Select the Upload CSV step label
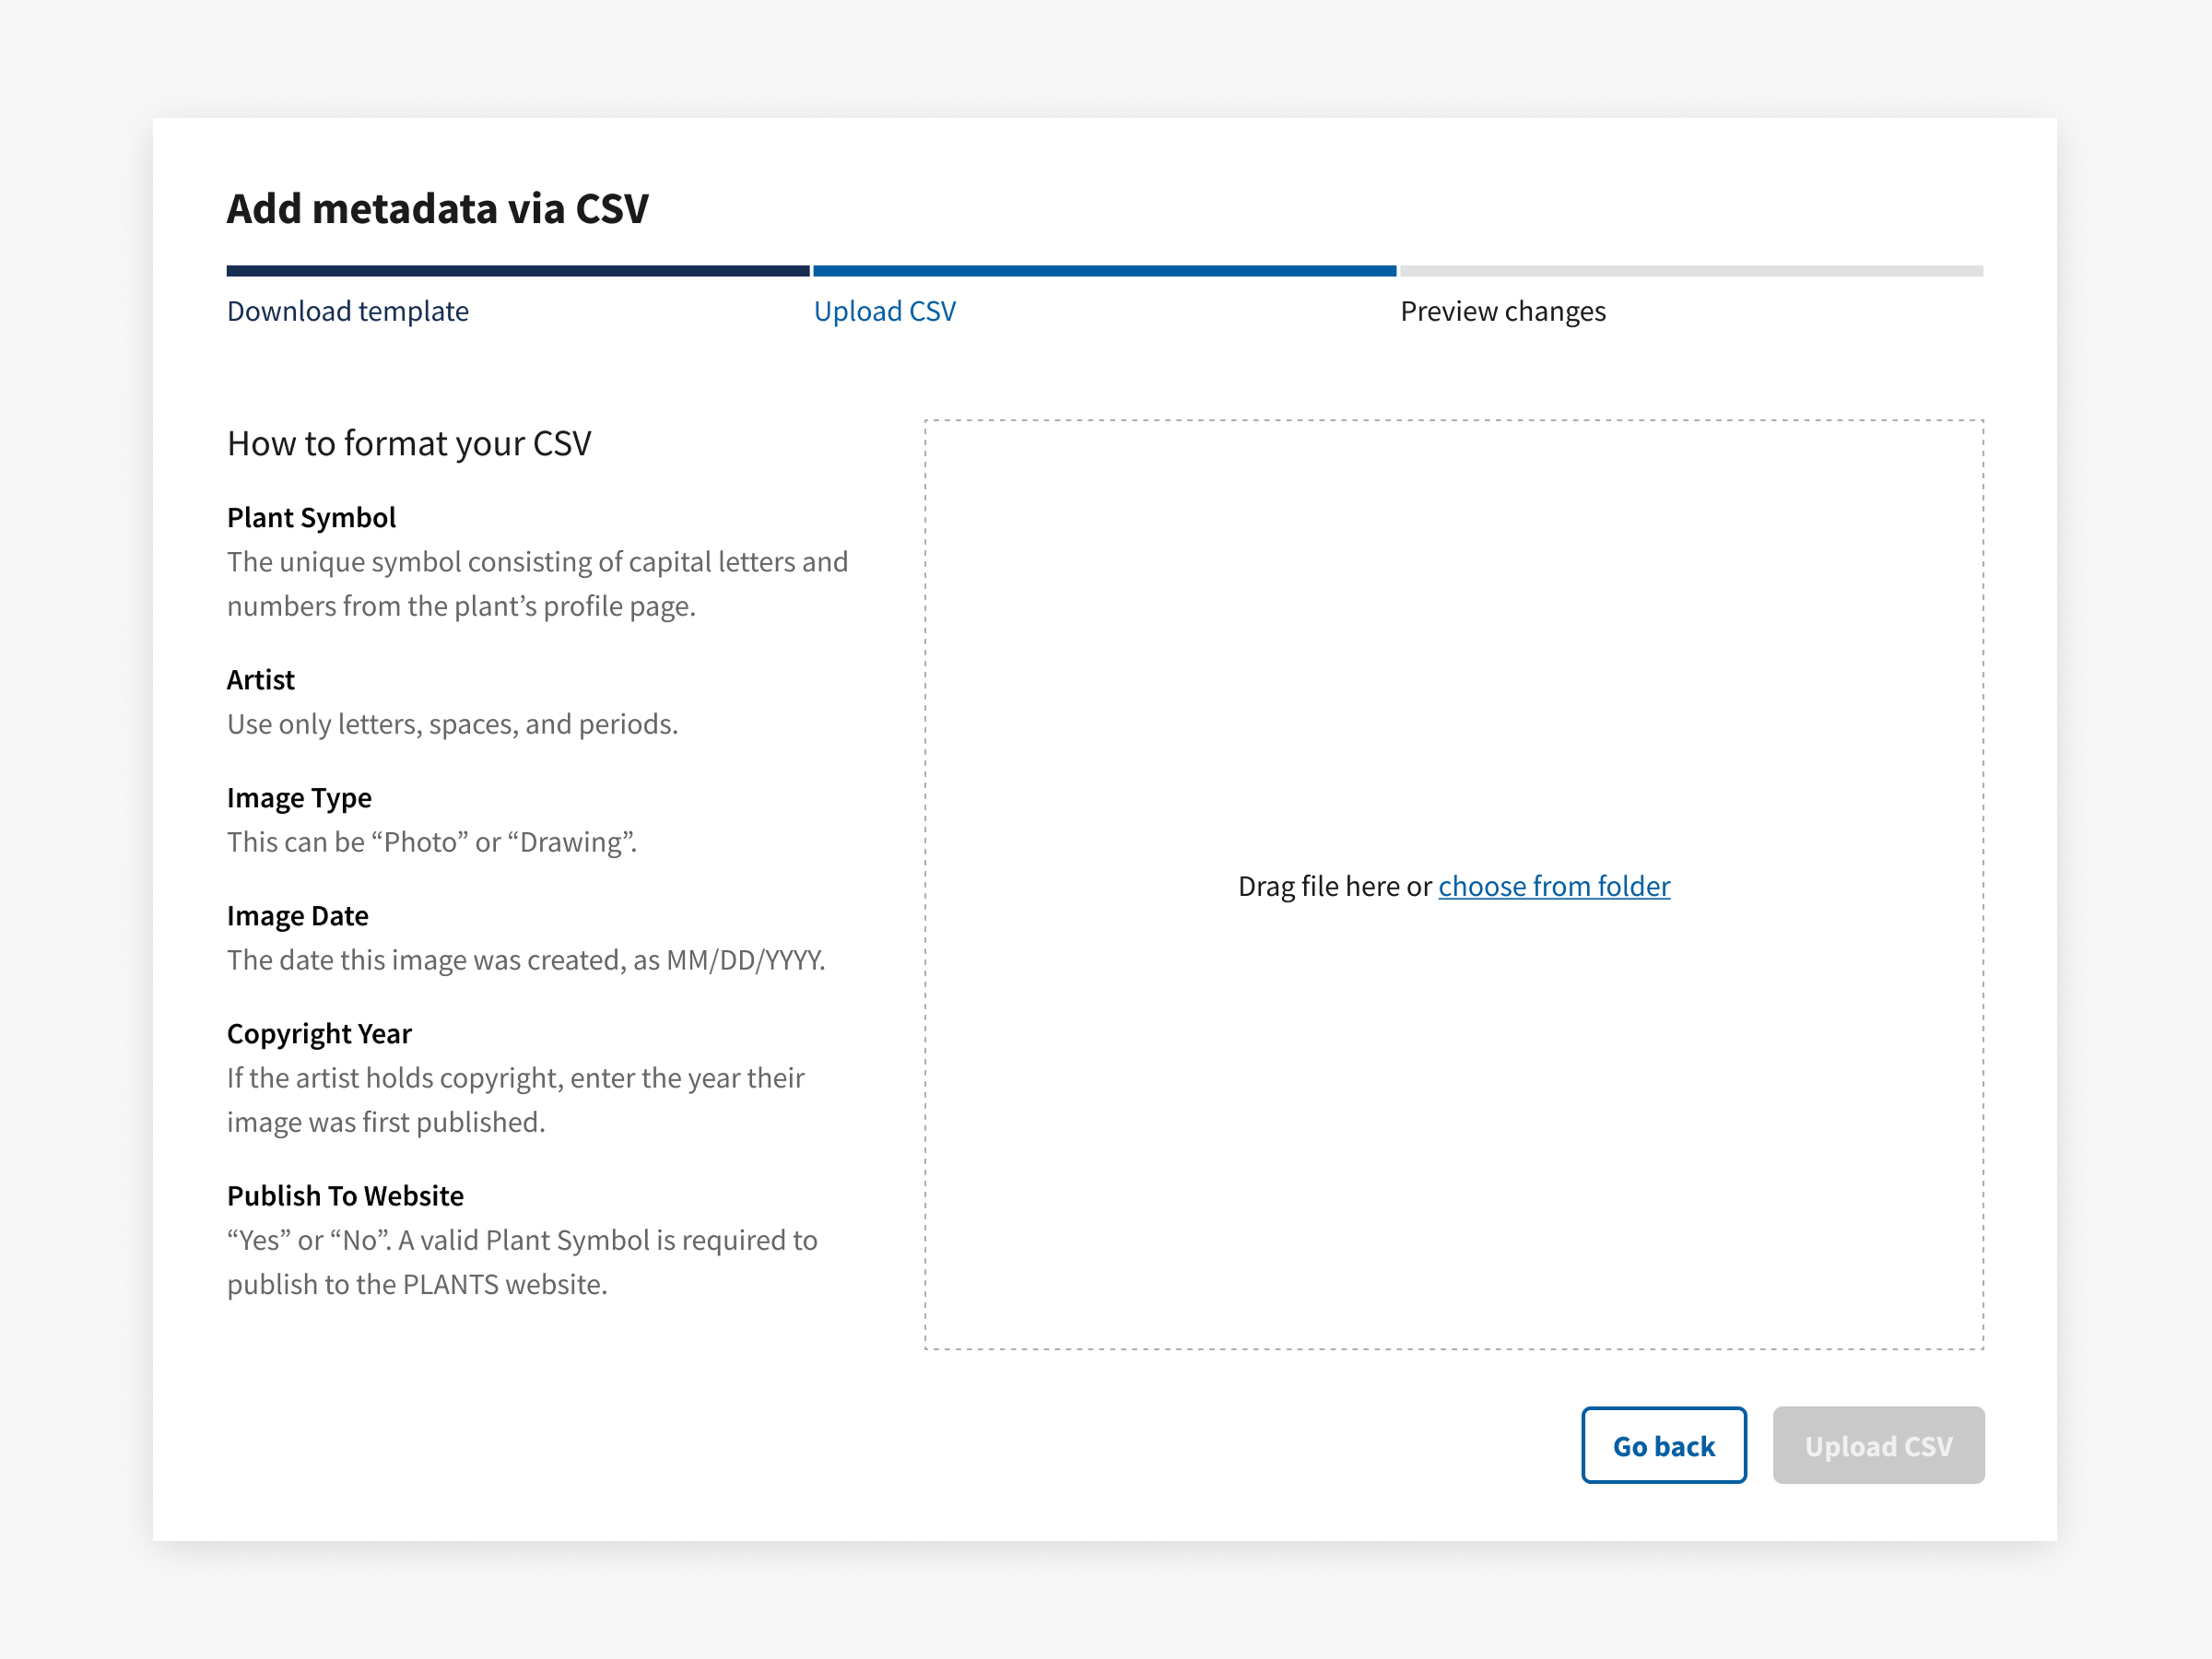2212x1659 pixels. coord(884,311)
